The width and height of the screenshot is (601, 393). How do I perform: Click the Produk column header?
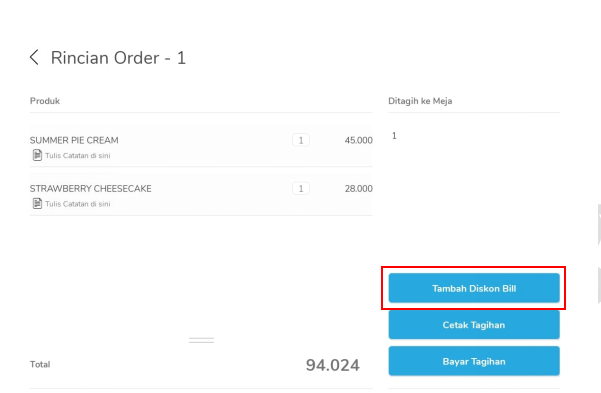tap(45, 101)
